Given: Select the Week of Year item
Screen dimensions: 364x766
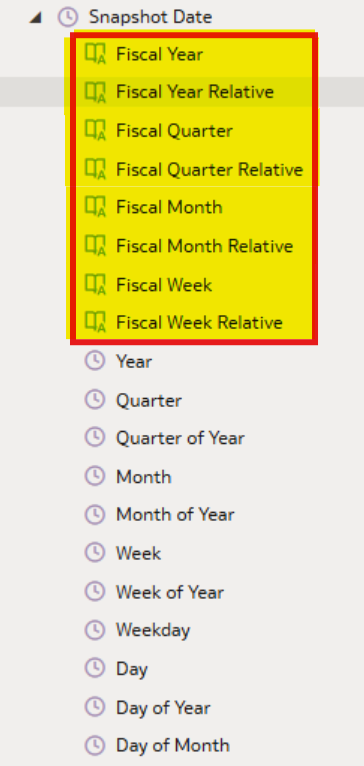Looking at the screenshot, I should (x=170, y=592).
